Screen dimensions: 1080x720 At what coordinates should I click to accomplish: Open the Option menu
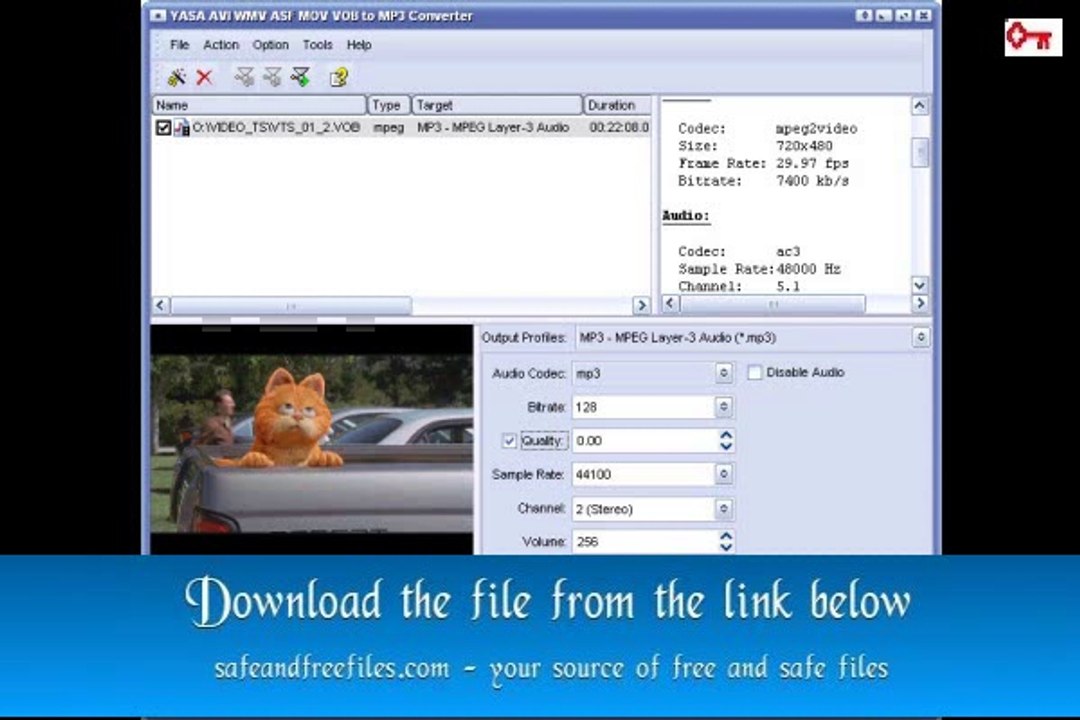point(271,45)
